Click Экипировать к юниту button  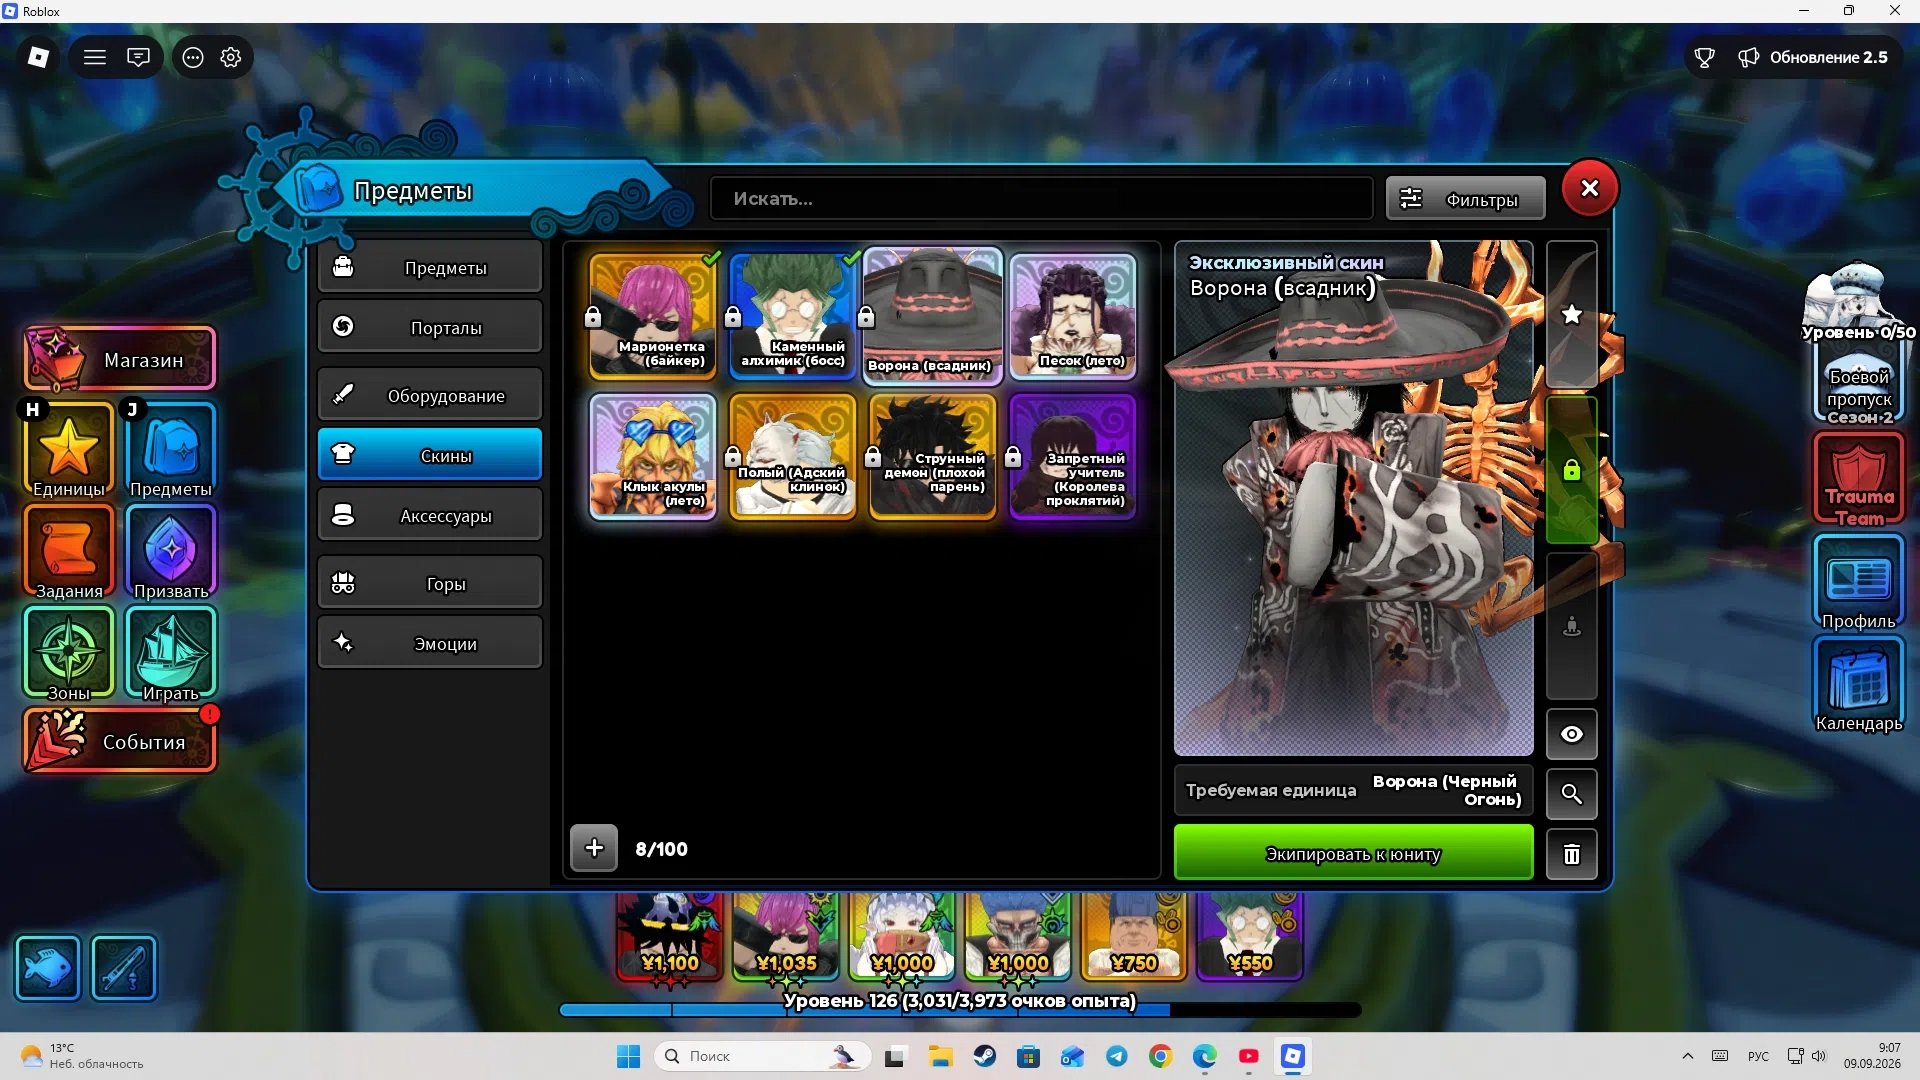point(1353,853)
